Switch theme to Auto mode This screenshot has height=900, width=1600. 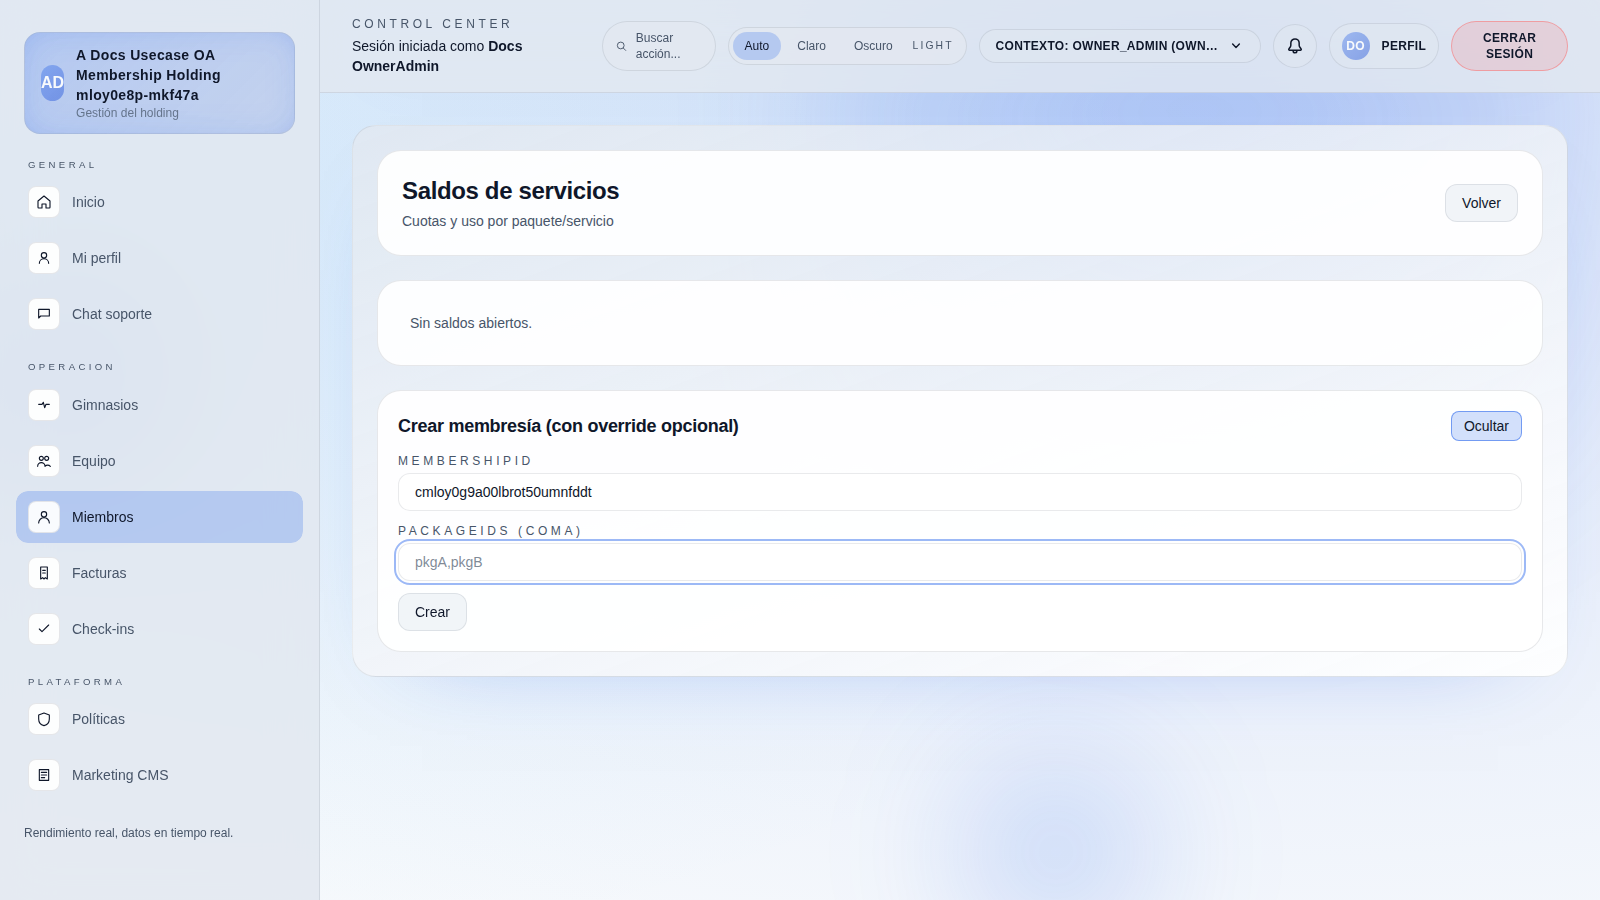pos(756,46)
